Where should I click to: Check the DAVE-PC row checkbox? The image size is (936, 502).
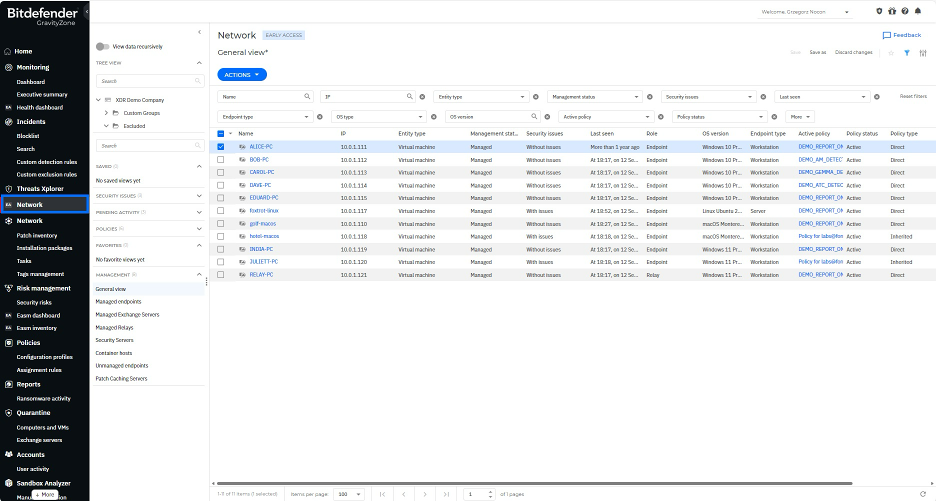click(221, 186)
